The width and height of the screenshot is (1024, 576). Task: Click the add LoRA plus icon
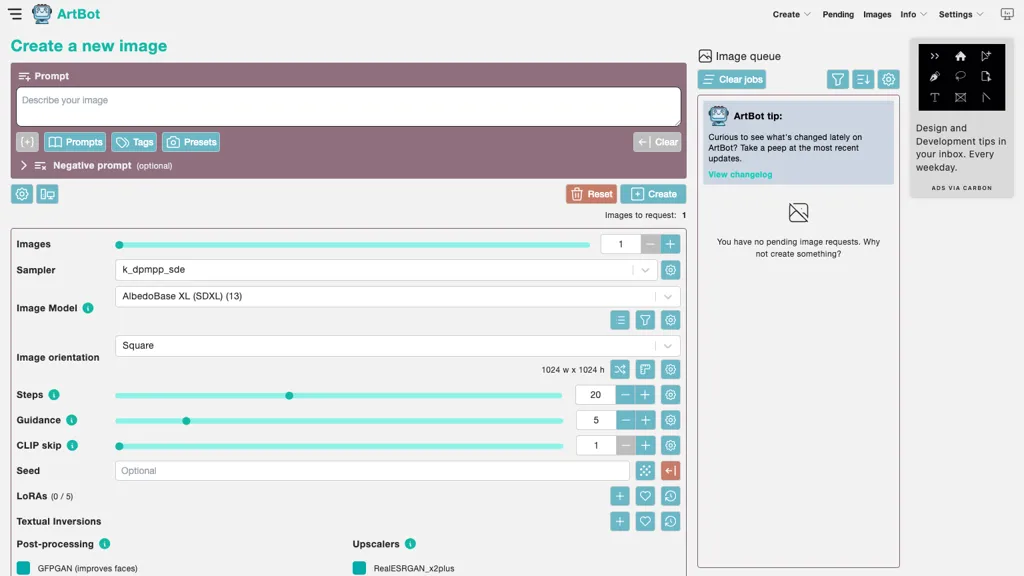(x=620, y=496)
